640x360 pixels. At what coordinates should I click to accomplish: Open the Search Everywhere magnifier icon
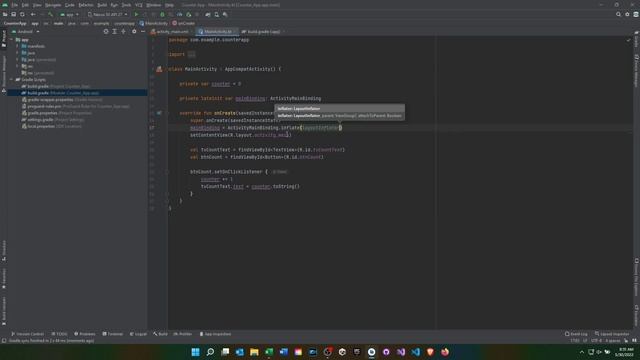tap(618, 14)
